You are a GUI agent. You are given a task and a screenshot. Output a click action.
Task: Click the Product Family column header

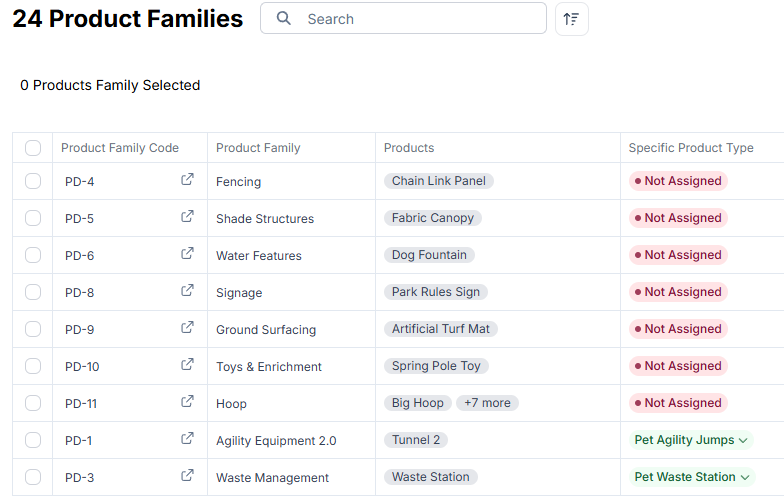coord(258,148)
